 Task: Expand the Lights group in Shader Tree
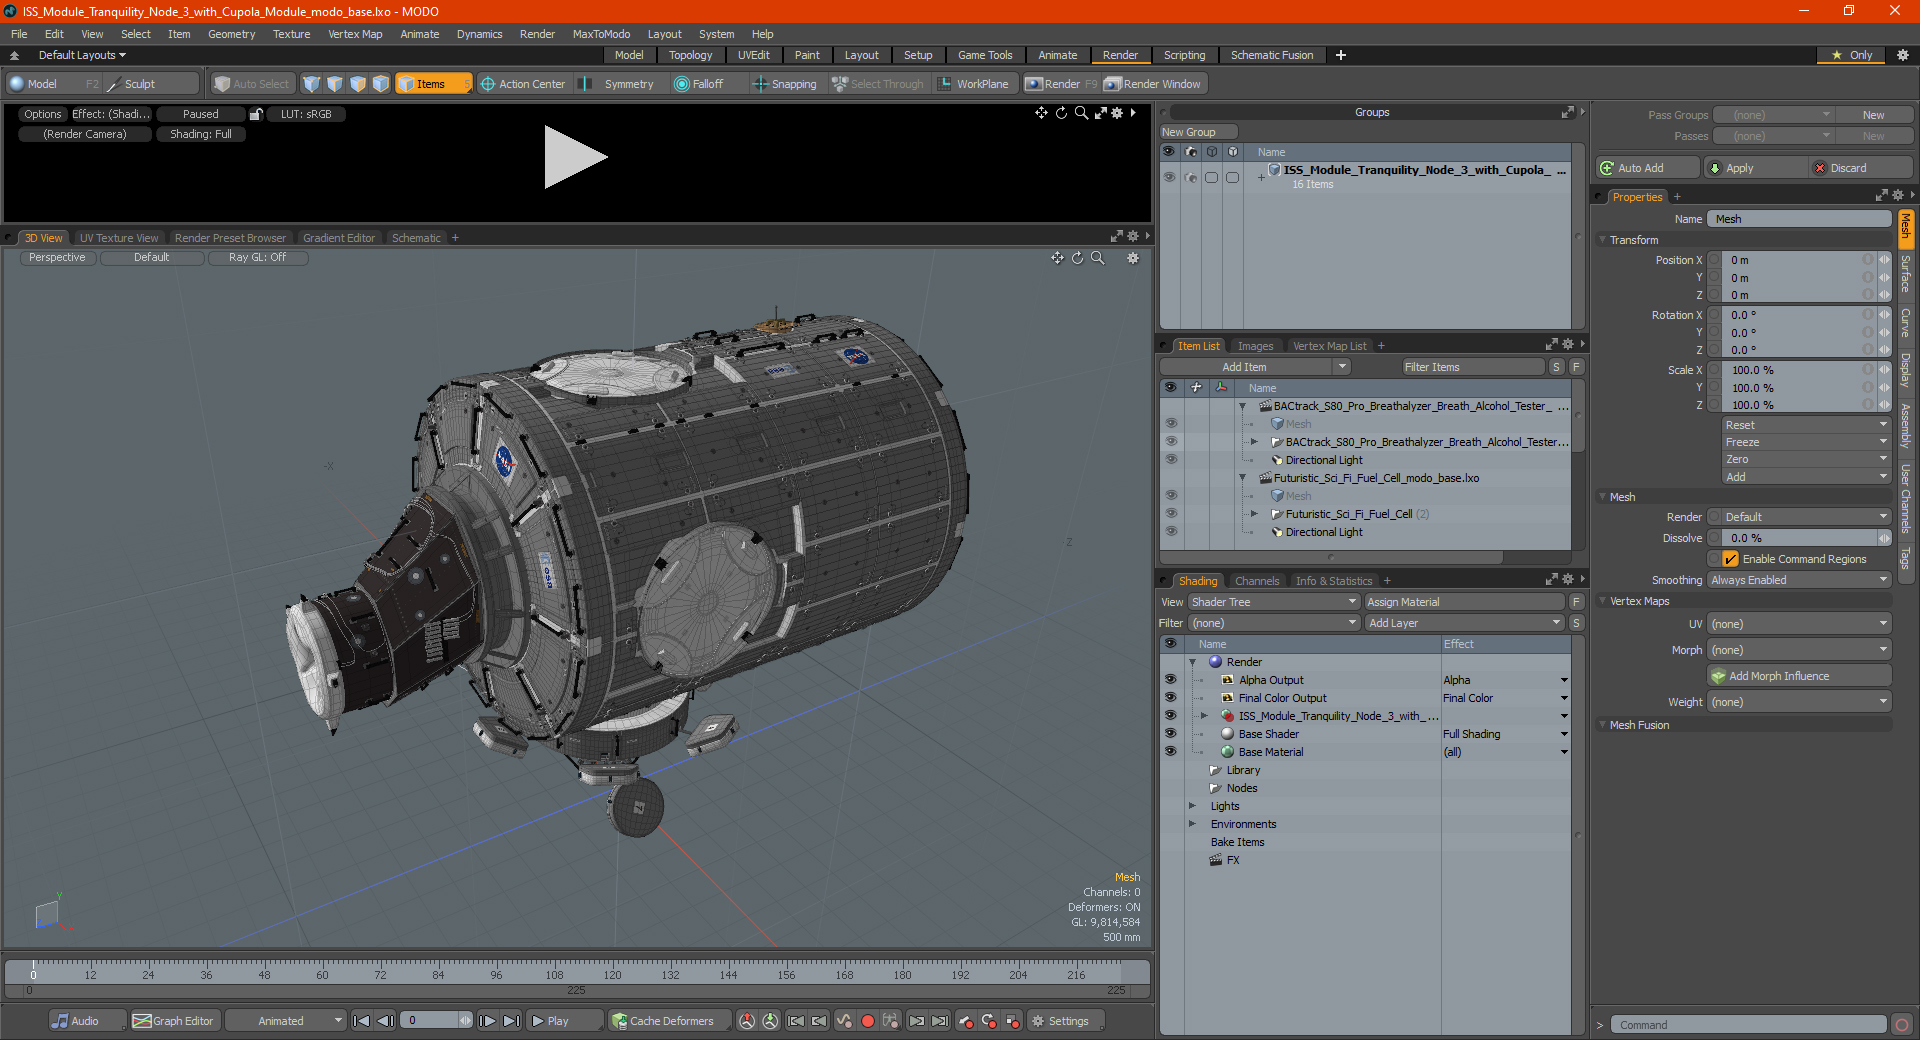click(1192, 806)
